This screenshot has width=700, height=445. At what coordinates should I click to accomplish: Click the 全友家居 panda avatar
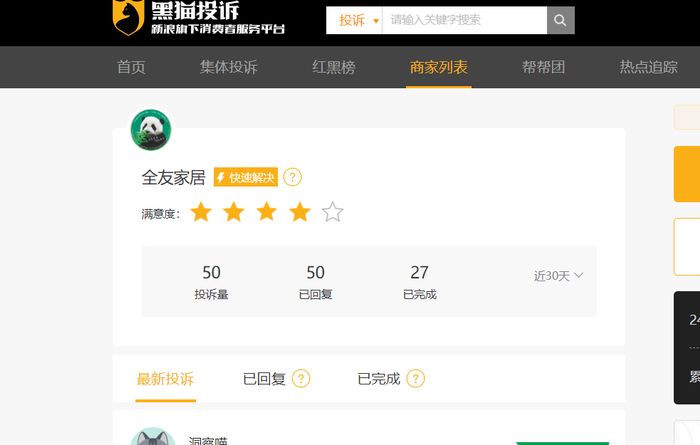click(151, 130)
